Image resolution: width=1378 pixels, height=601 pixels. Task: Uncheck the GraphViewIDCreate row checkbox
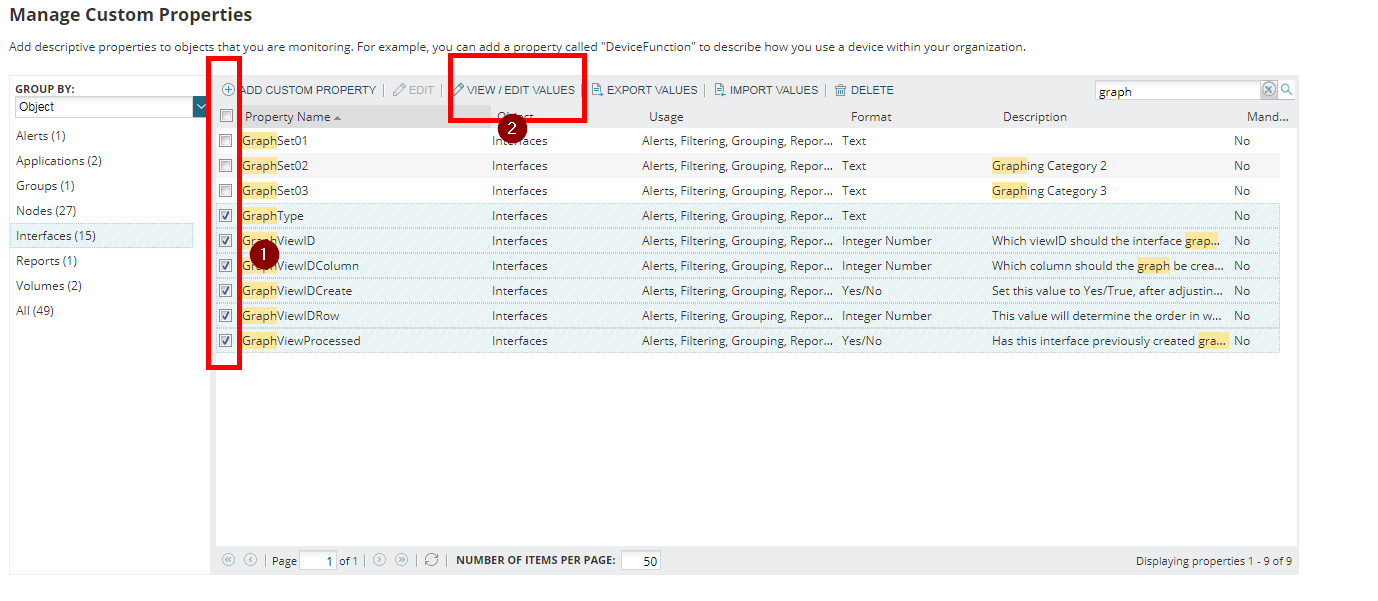coord(226,291)
